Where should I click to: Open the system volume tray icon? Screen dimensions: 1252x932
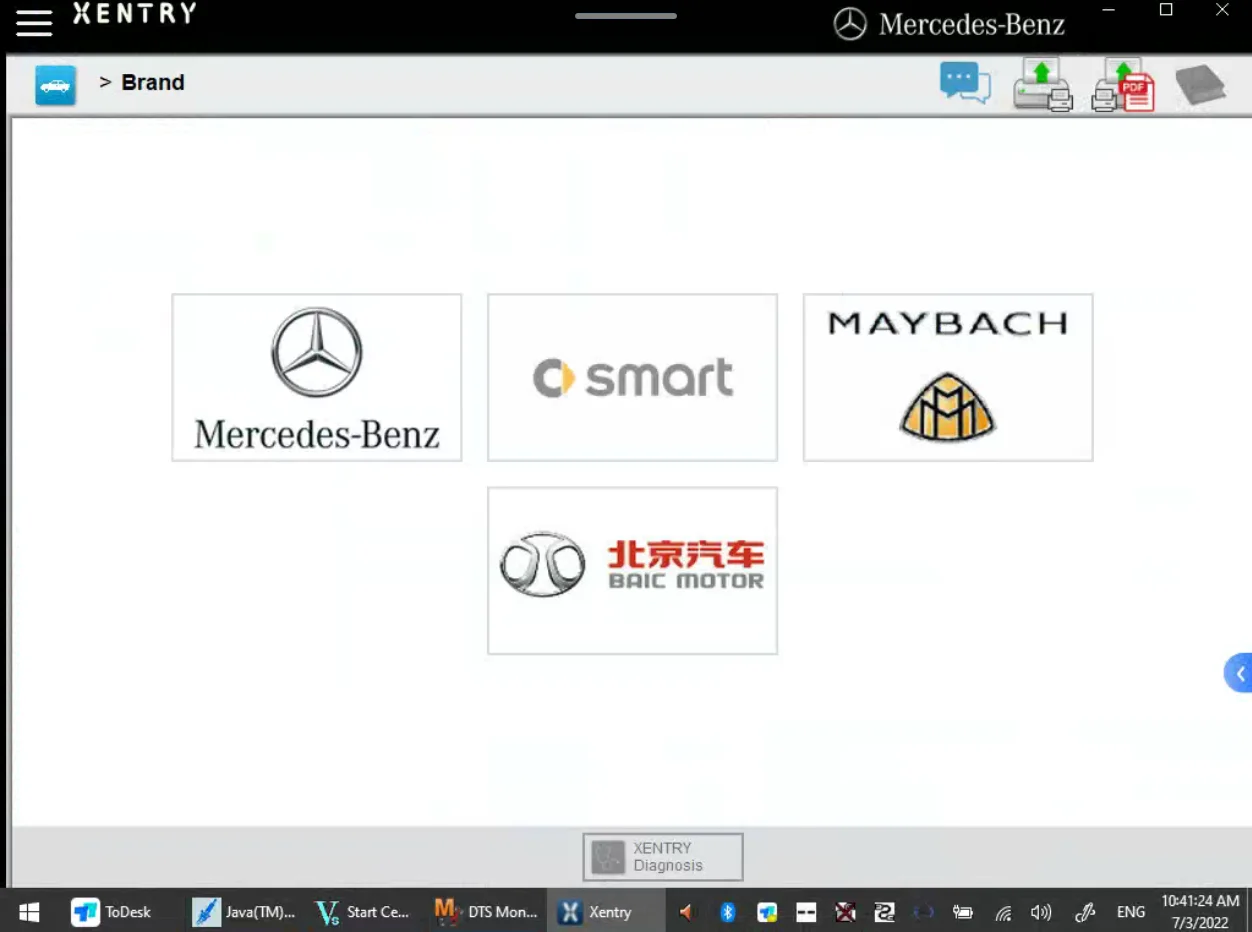[x=1041, y=912]
